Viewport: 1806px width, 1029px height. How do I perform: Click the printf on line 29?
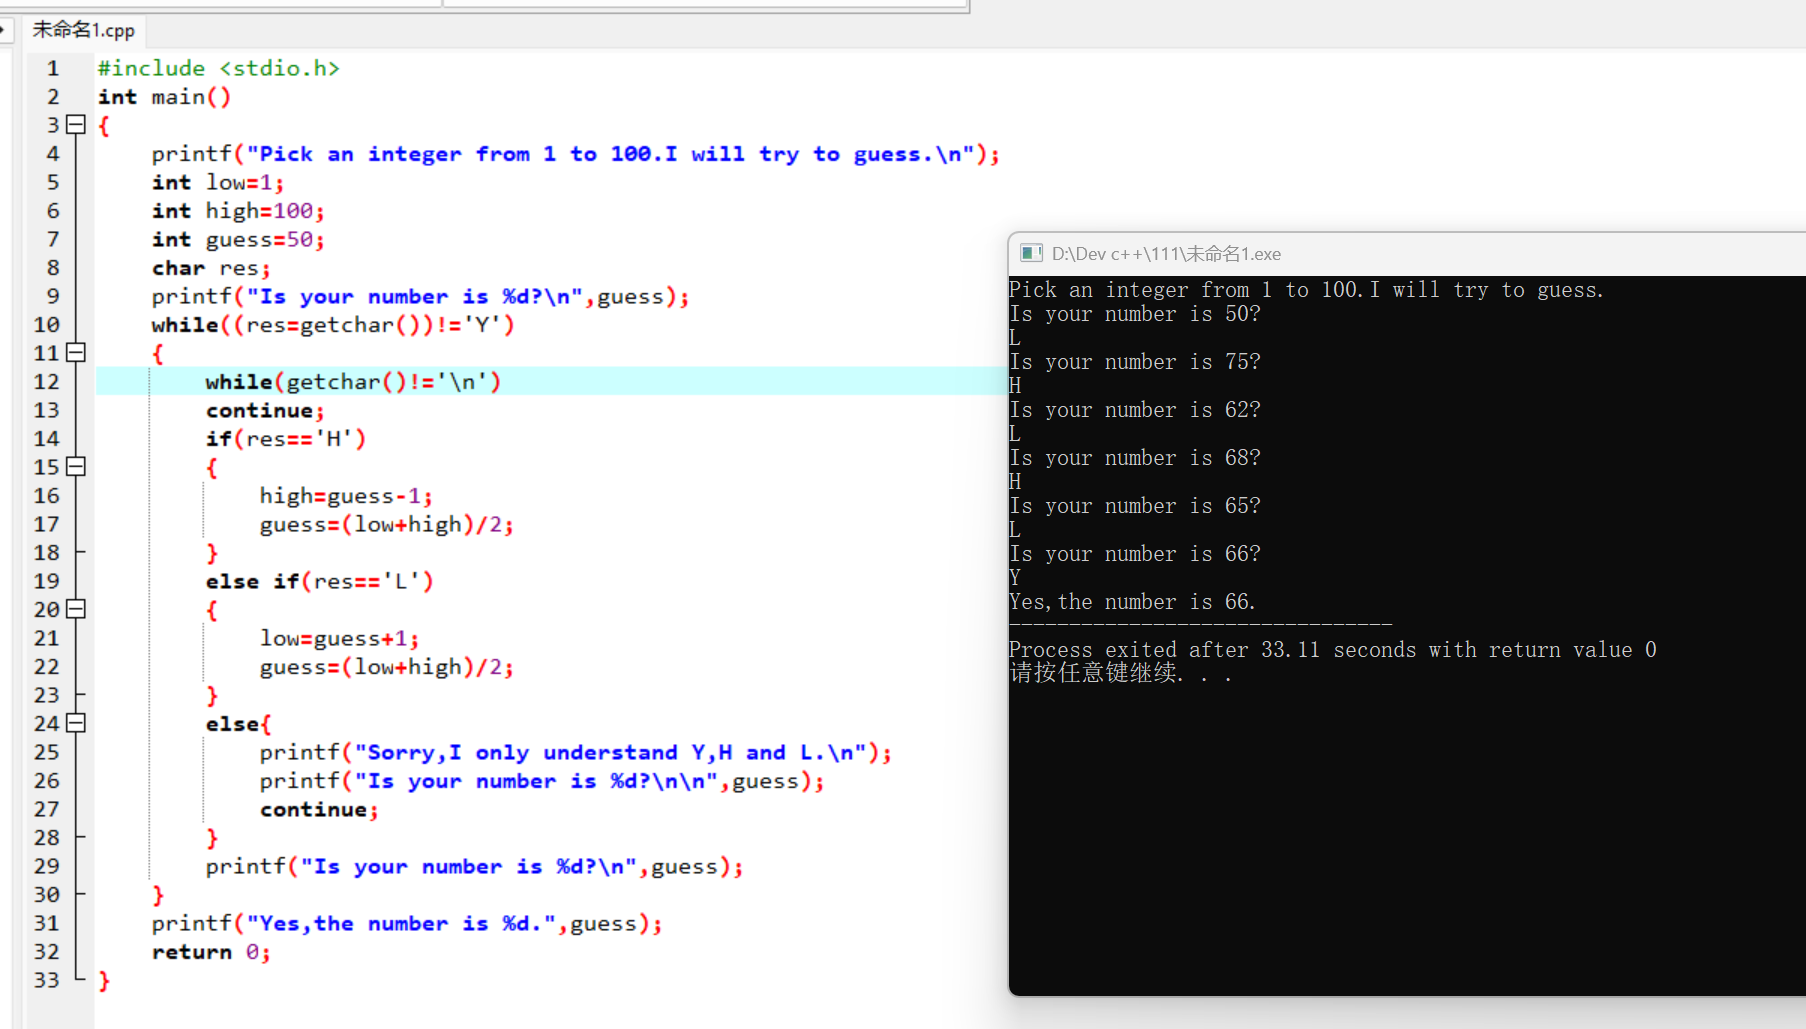(475, 866)
